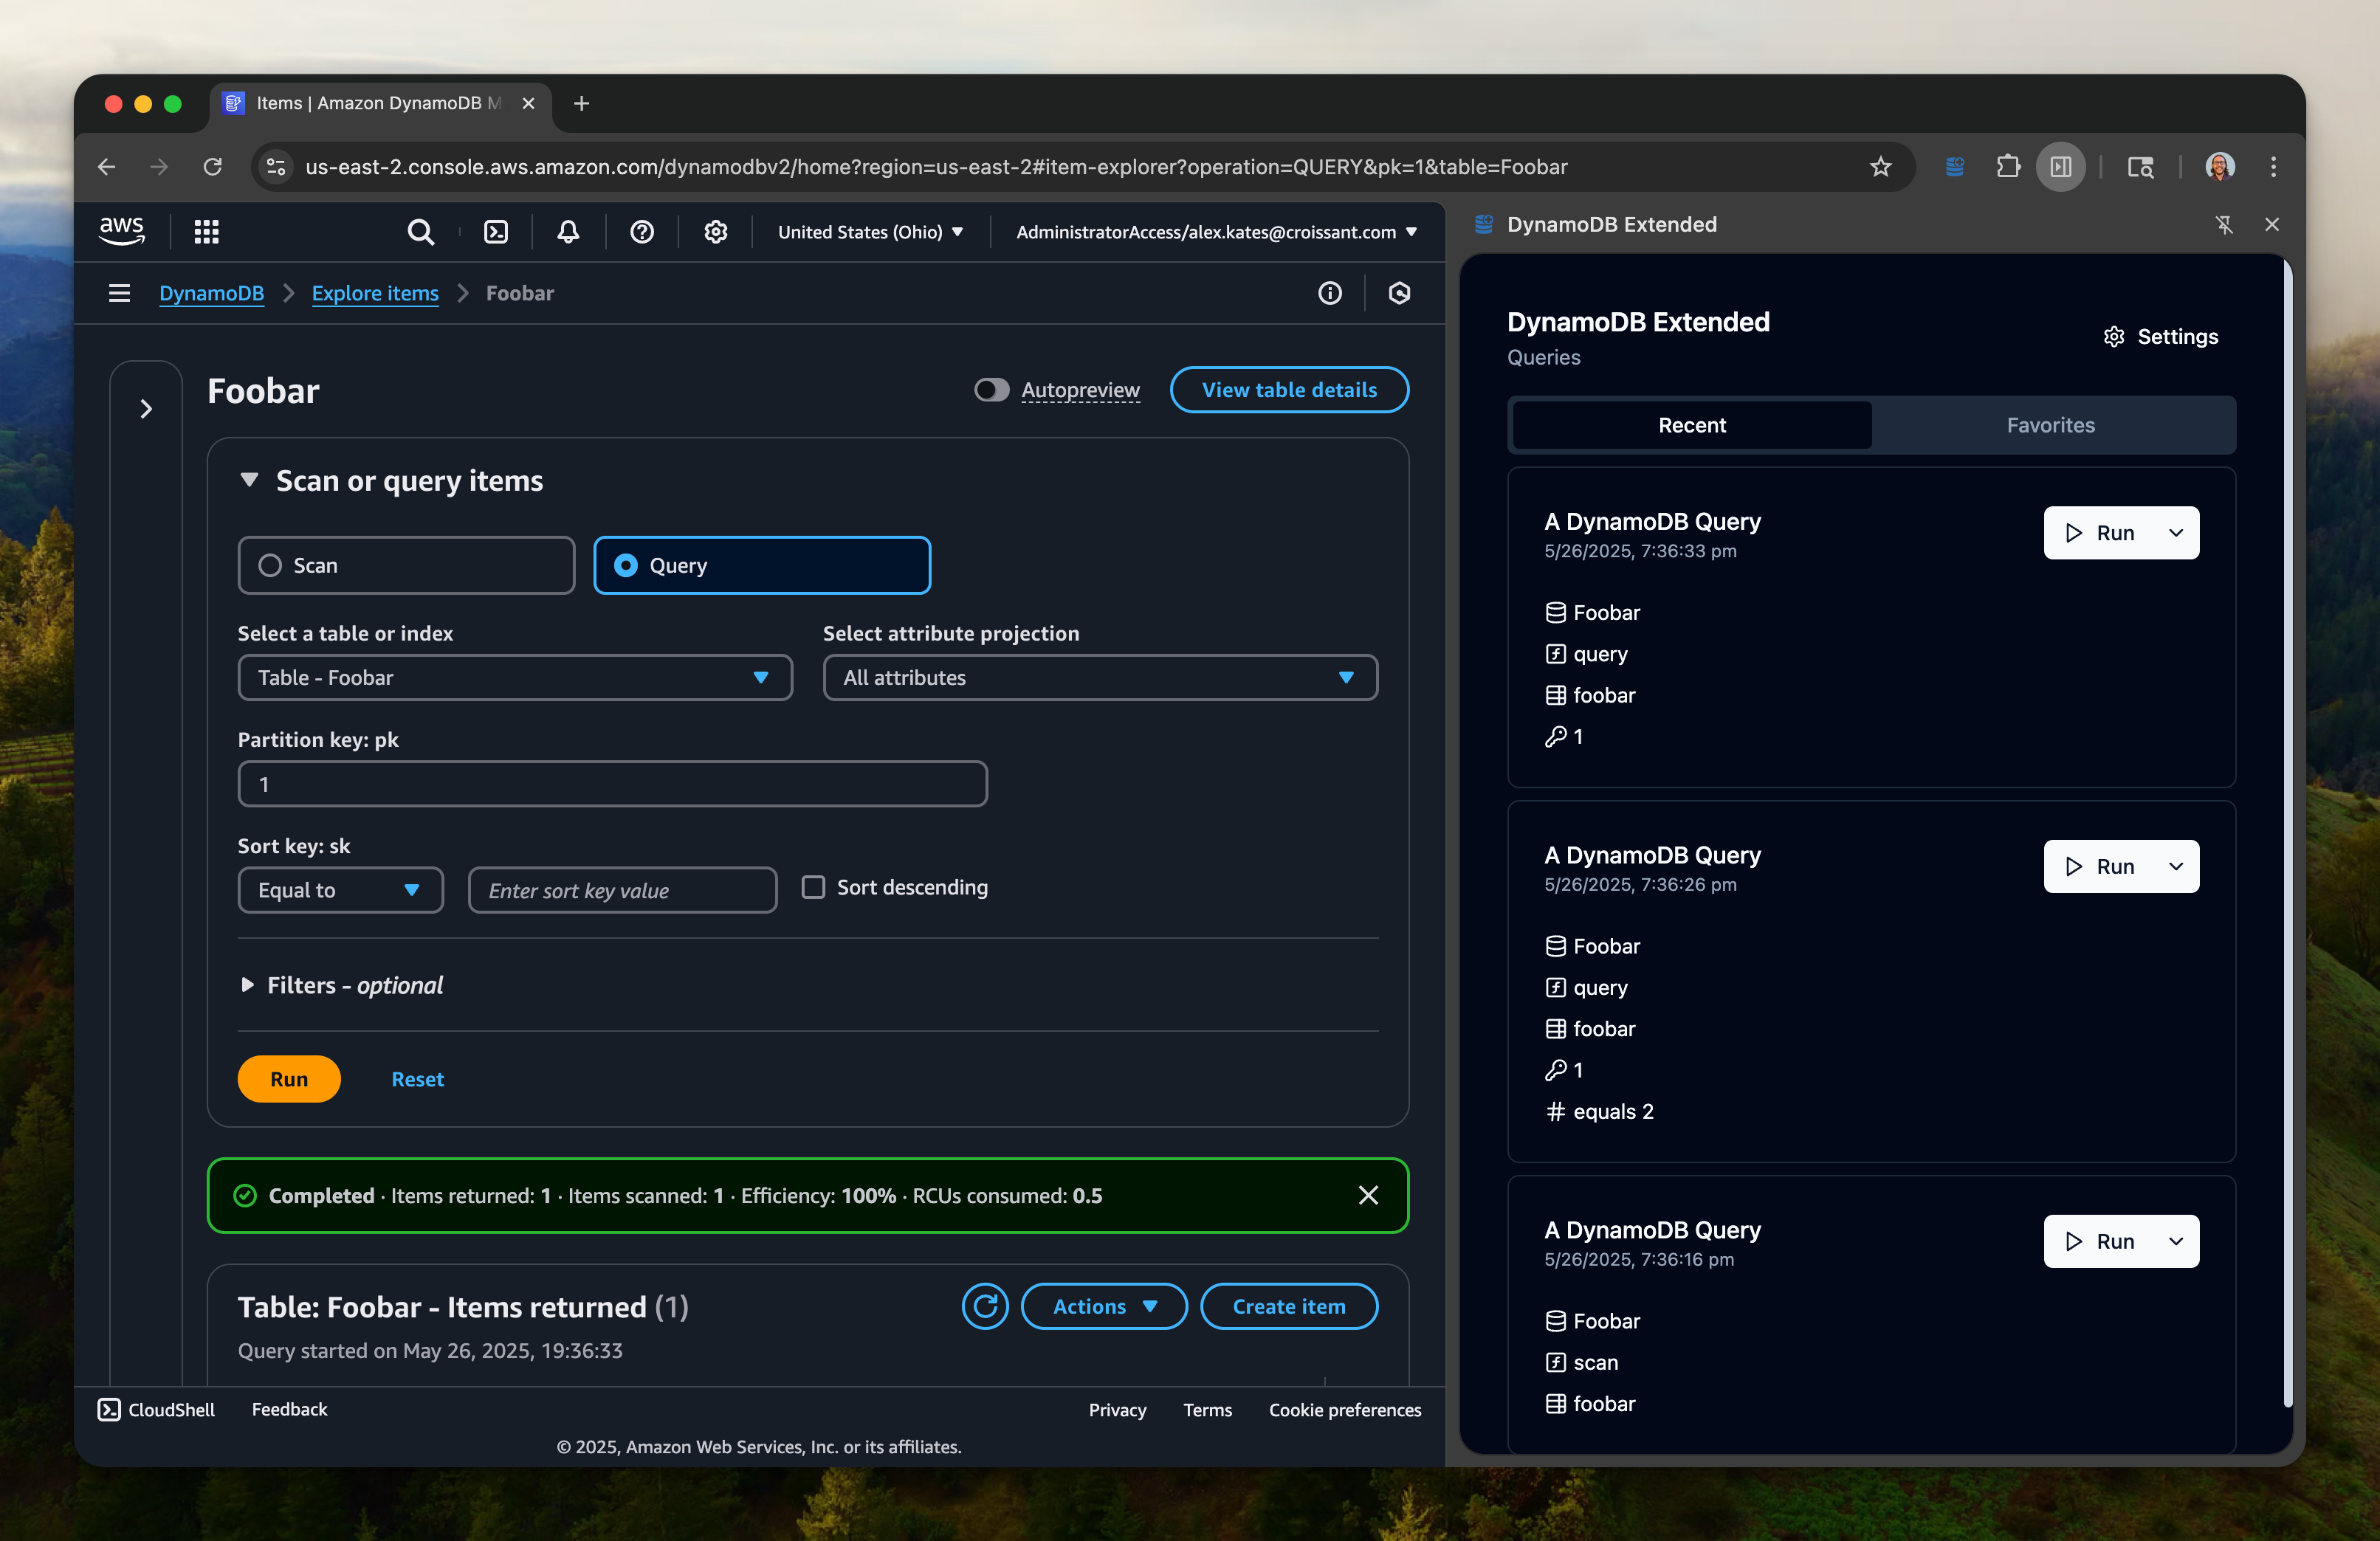Refresh the items returned table
This screenshot has width=2380, height=1541.
tap(985, 1306)
